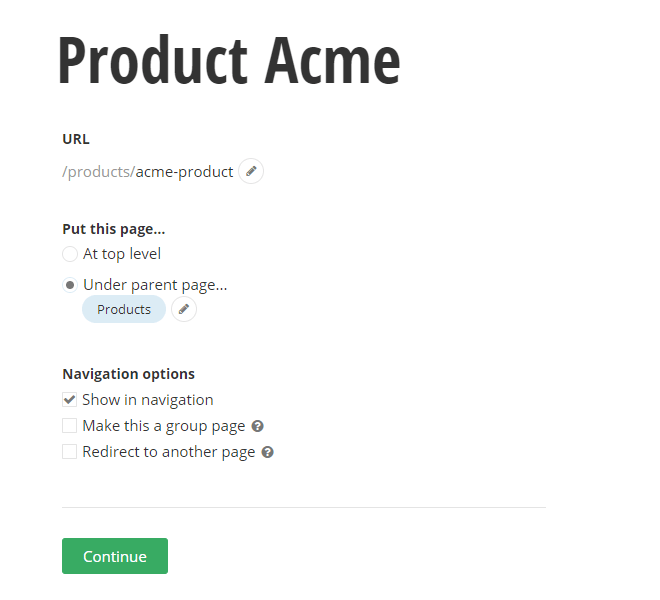Enable the 'Make this a group page' checkbox

(70, 426)
